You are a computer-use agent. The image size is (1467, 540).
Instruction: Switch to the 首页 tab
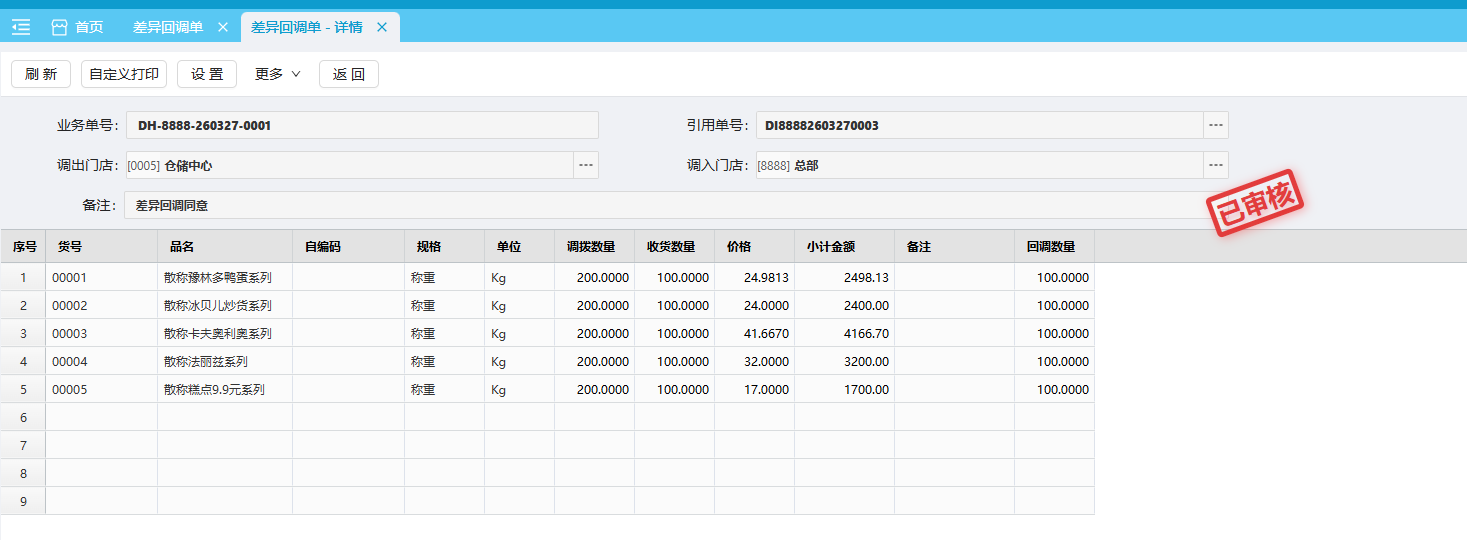point(89,27)
